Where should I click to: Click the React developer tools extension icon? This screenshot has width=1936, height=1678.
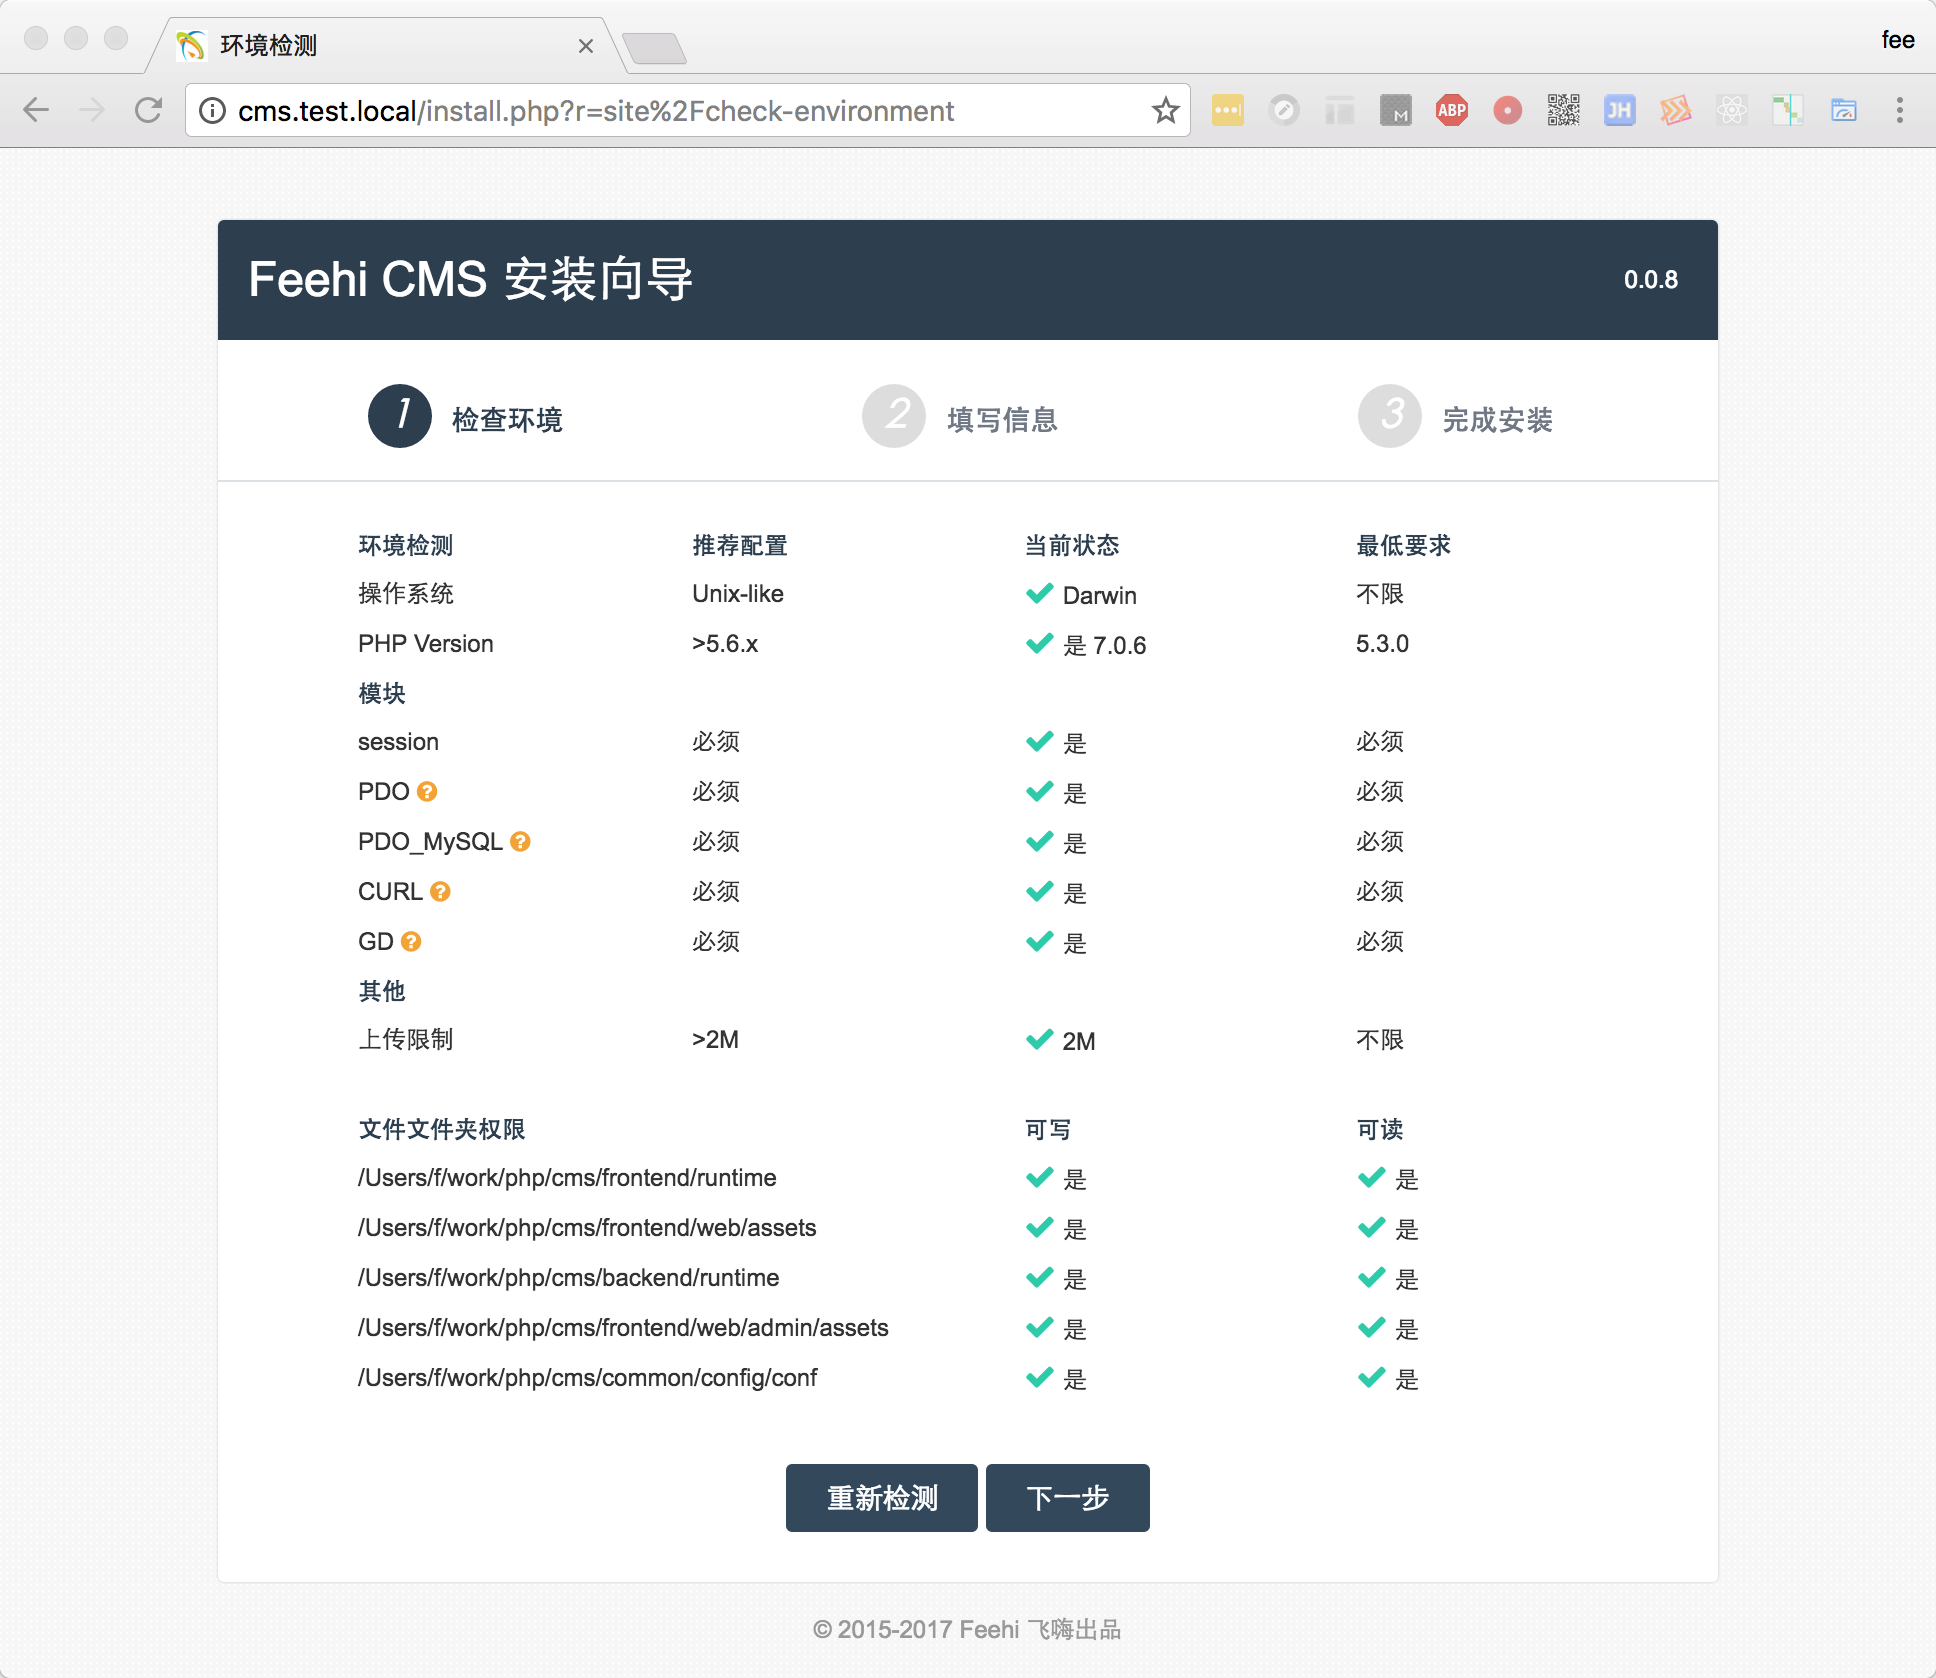[1731, 110]
